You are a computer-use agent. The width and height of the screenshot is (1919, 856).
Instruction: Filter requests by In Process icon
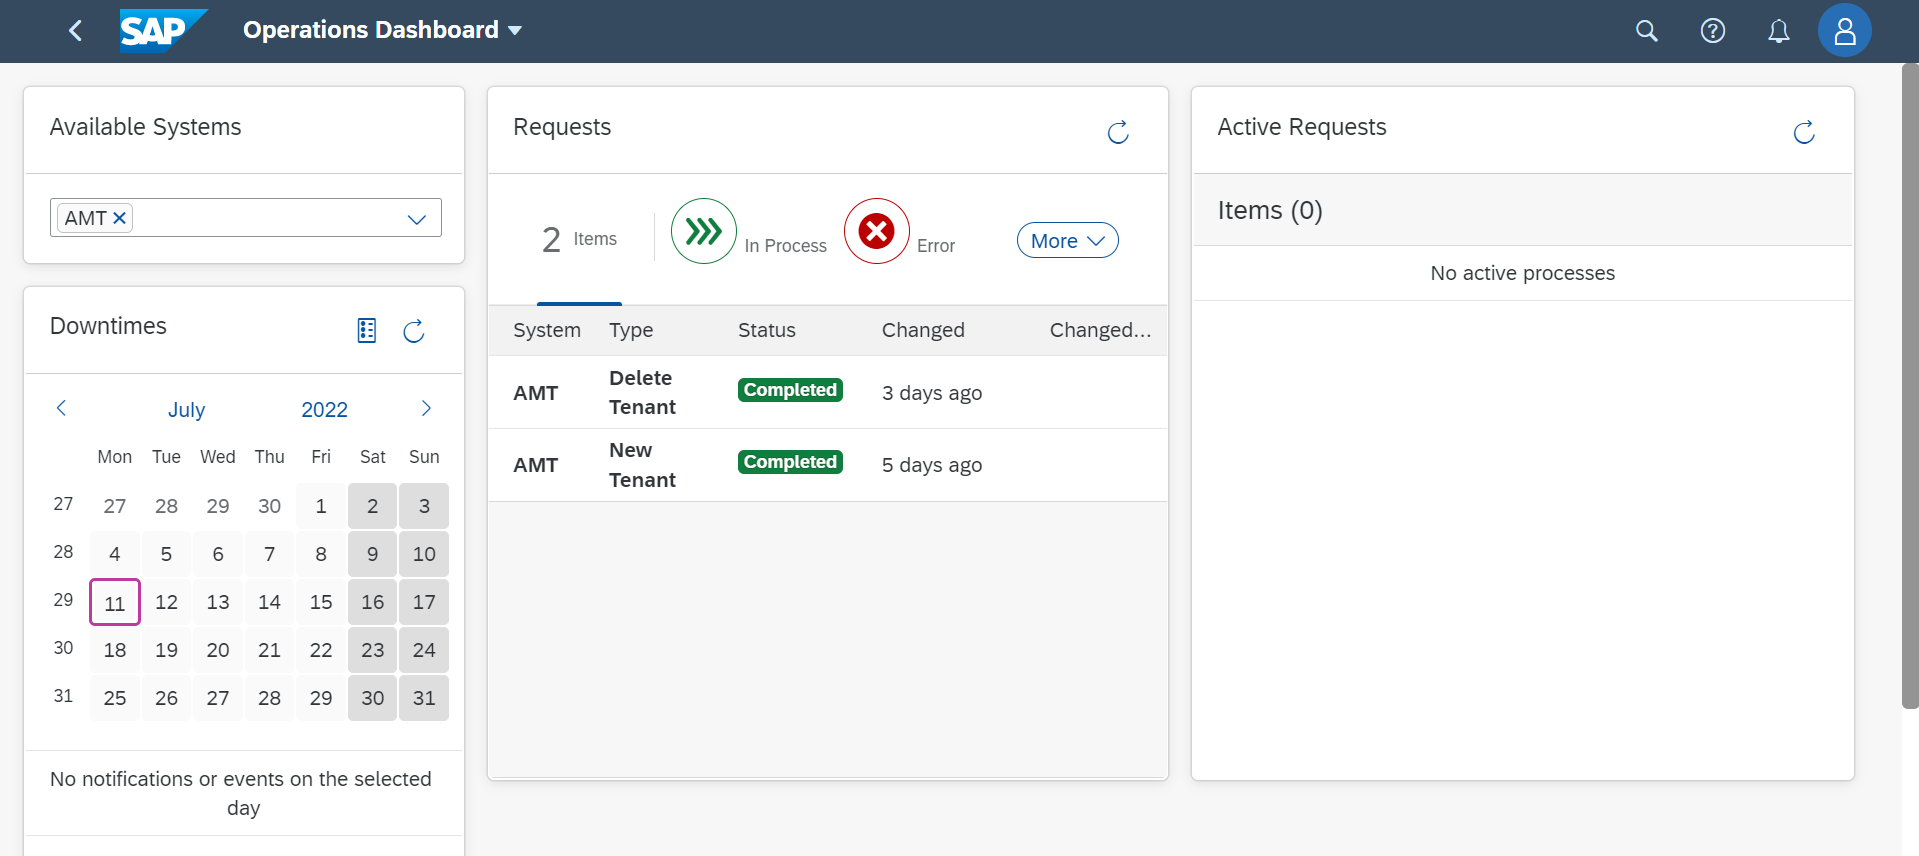pyautogui.click(x=704, y=231)
